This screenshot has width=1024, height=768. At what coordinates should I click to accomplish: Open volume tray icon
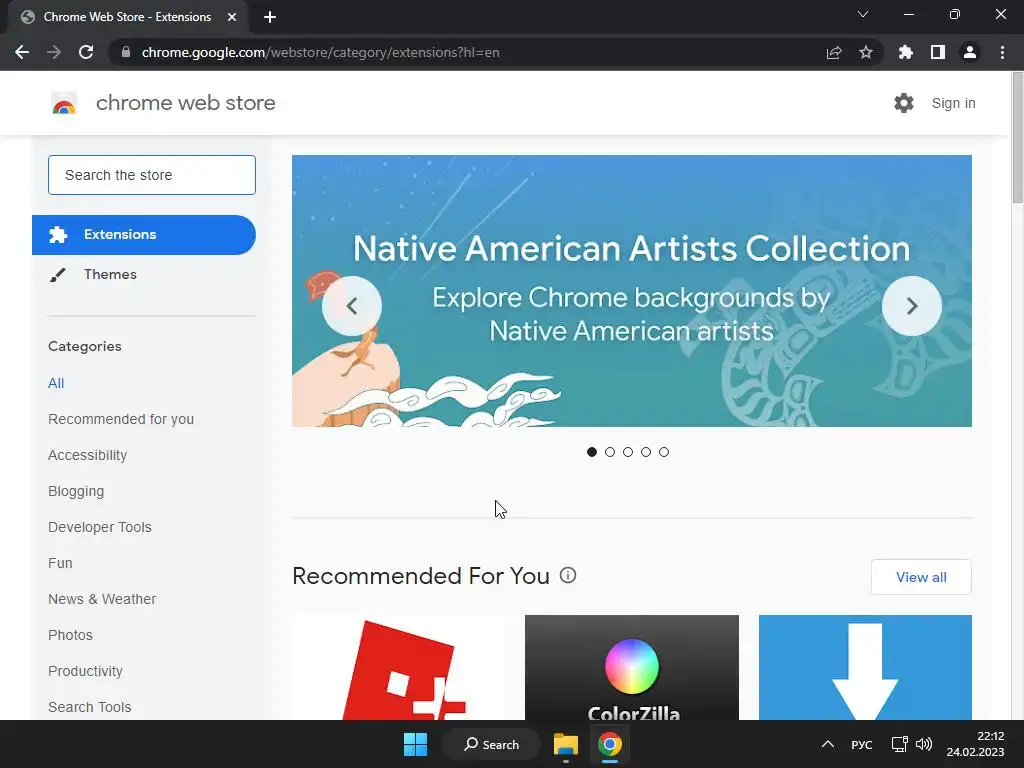pos(923,744)
